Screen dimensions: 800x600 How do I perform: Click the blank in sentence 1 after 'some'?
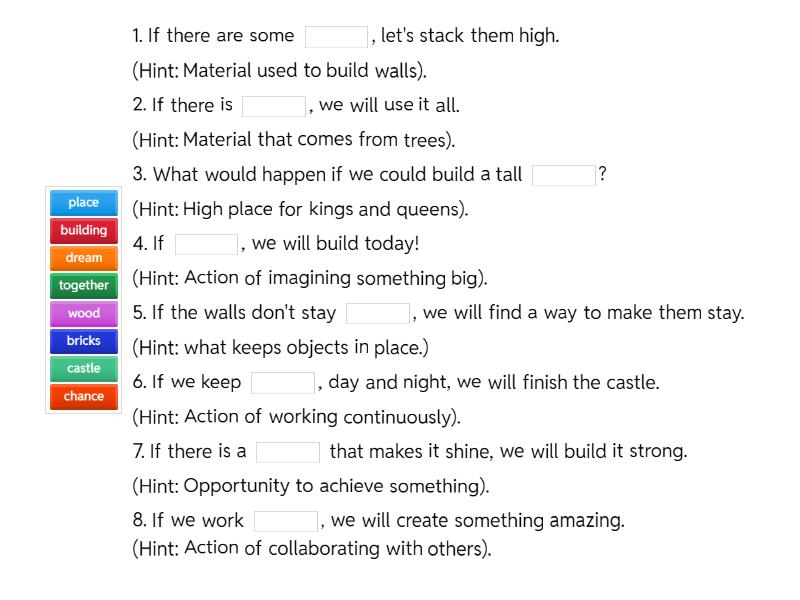coord(337,37)
